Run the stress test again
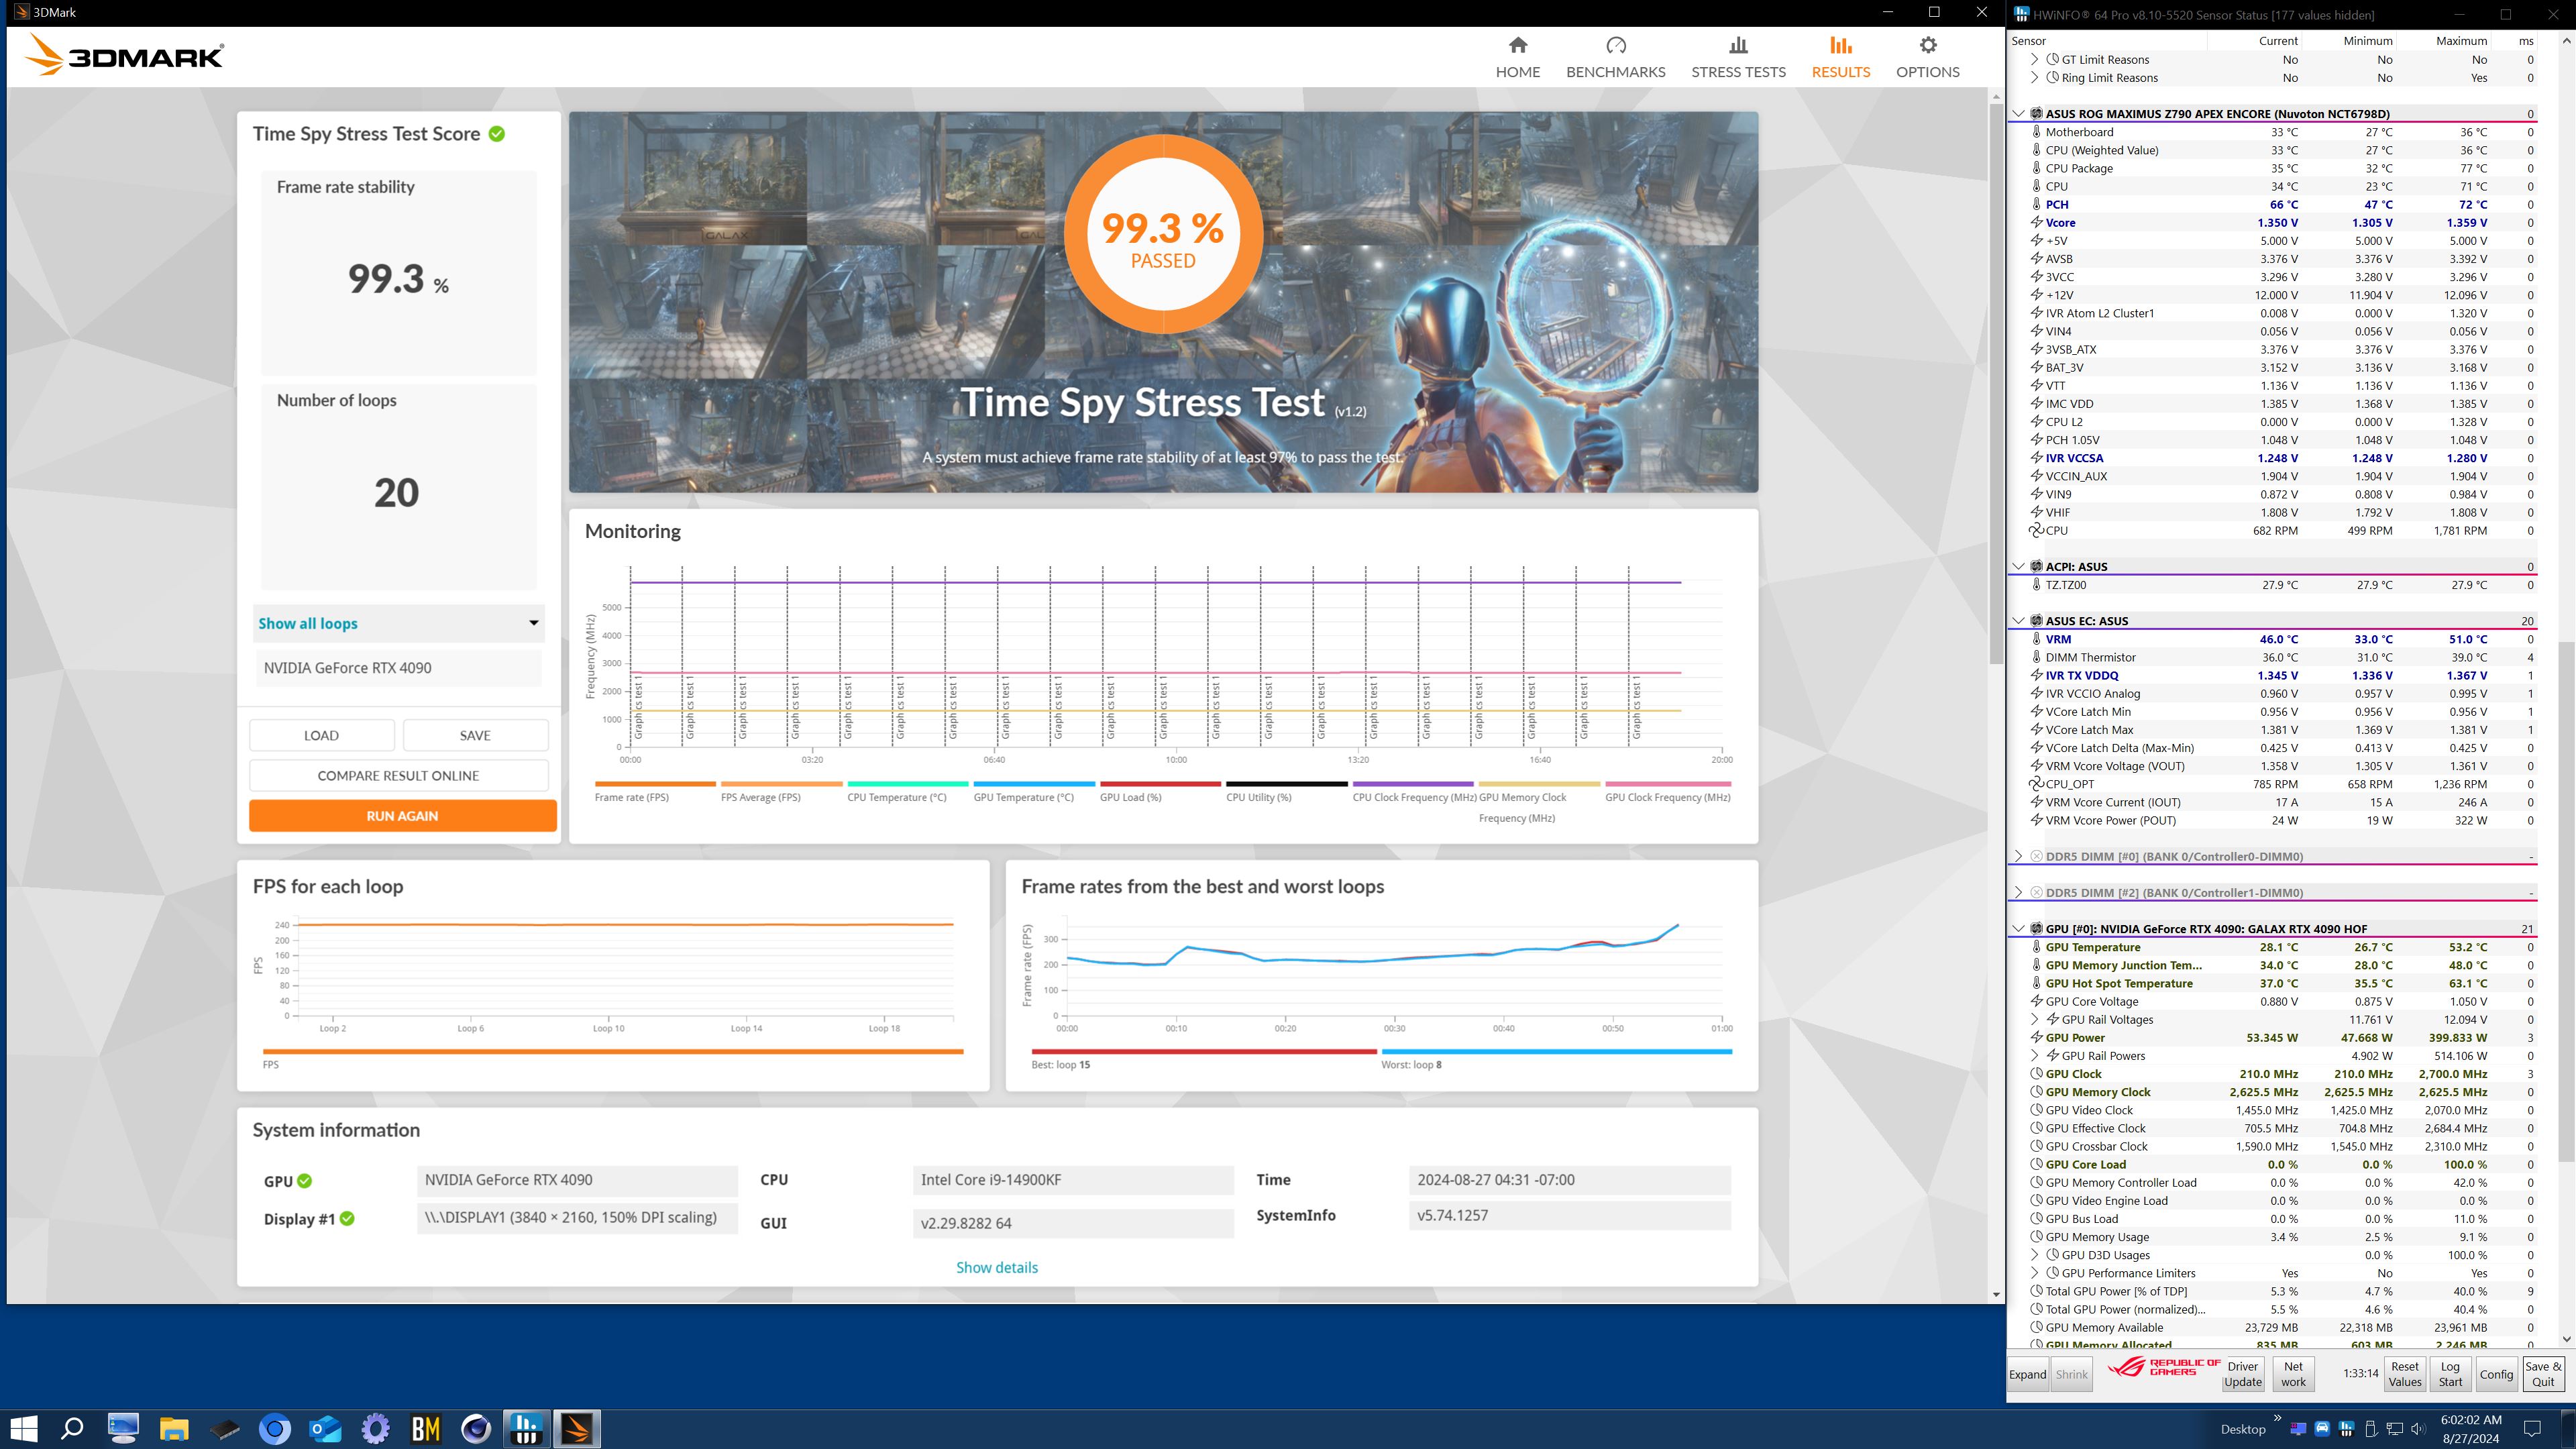The height and width of the screenshot is (1449, 2576). coord(402,815)
